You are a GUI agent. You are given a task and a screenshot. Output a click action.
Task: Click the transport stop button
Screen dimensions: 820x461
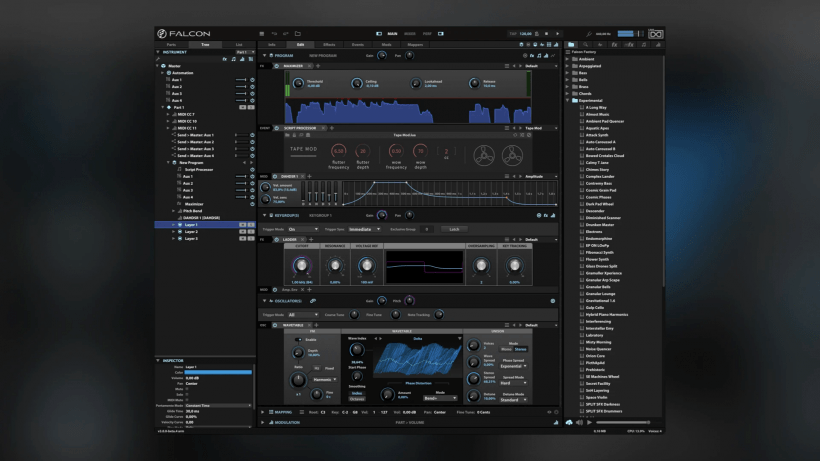548,33
